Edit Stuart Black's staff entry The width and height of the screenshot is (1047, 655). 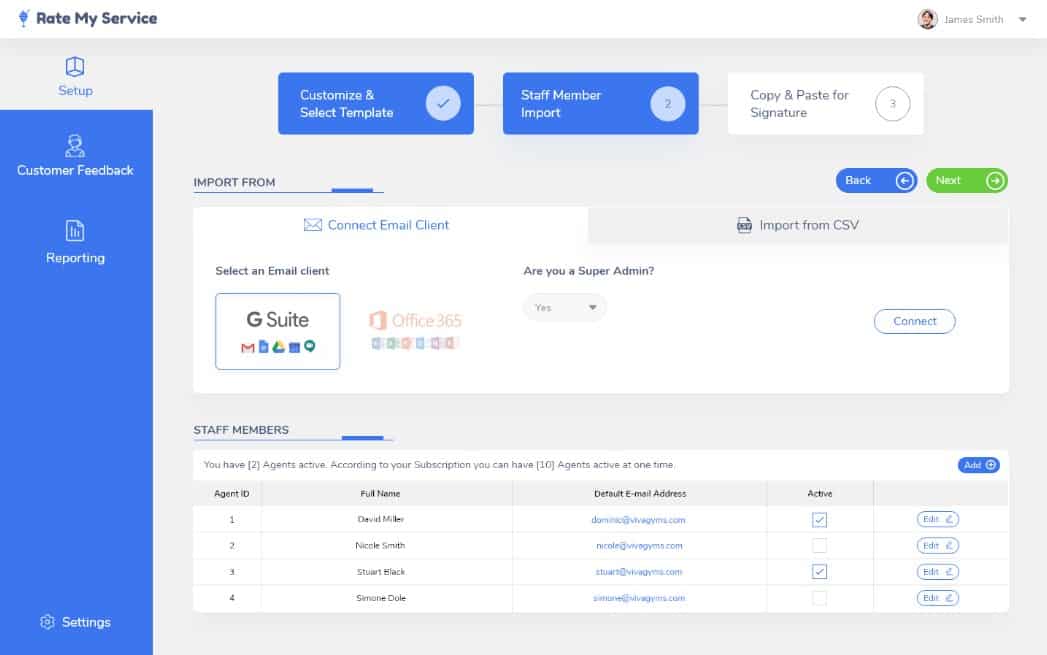click(x=937, y=572)
